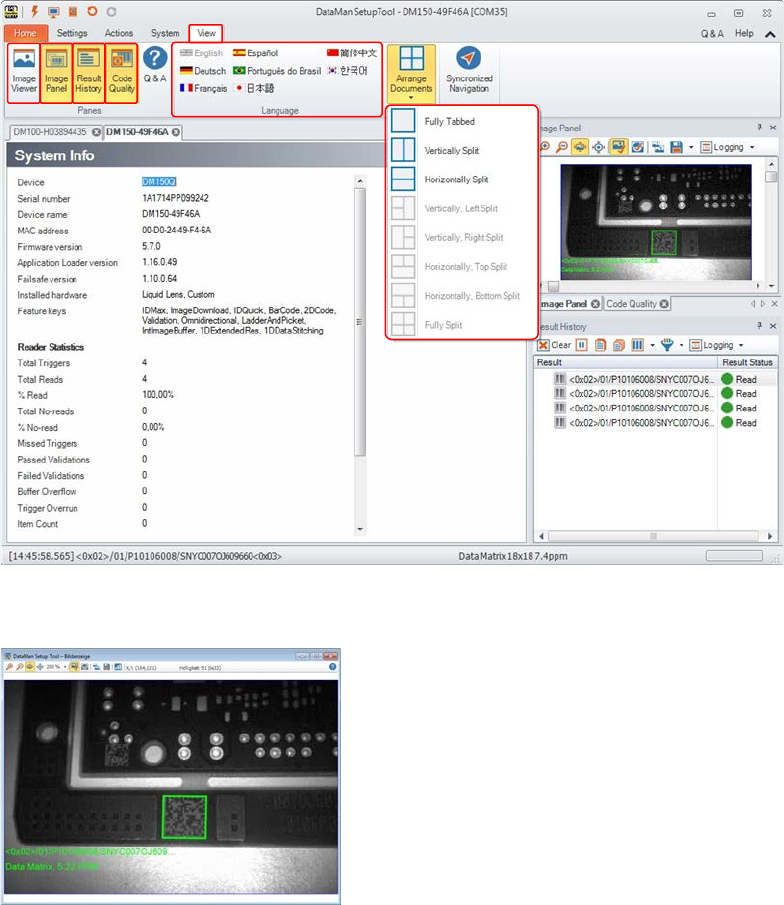784x905 pixels.
Task: Select the Image Panel bottom tab
Action: point(563,304)
